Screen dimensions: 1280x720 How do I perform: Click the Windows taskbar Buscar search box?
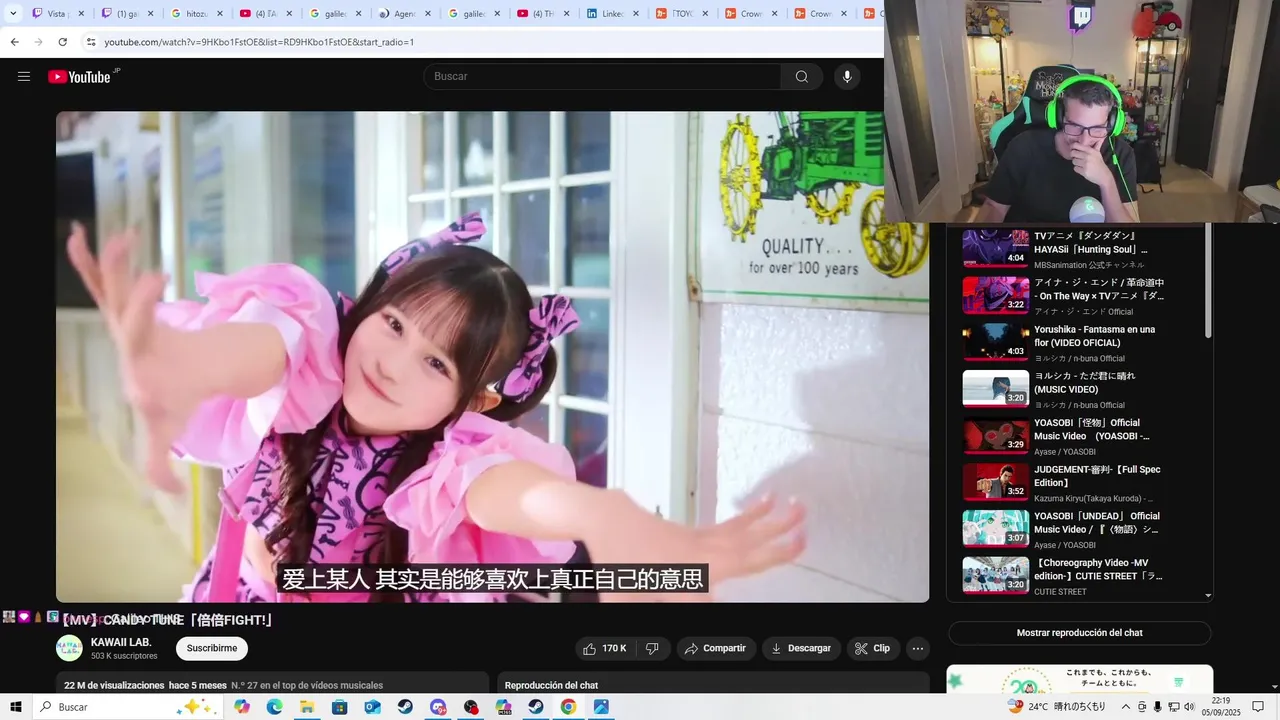click(127, 707)
